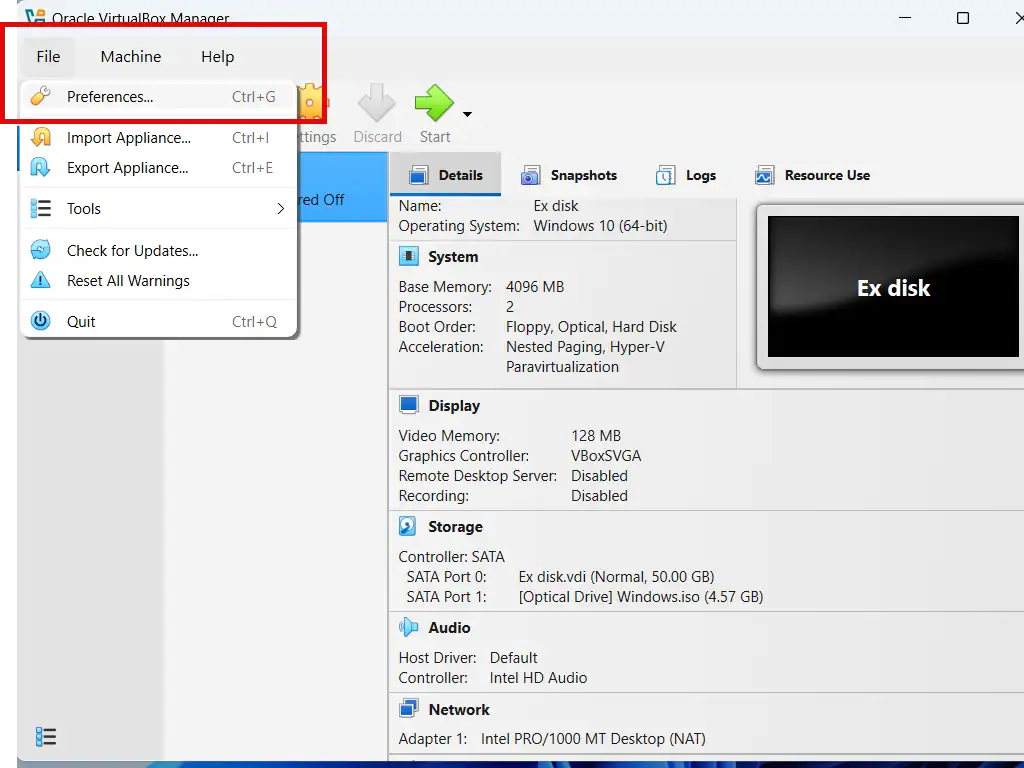
Task: Click the Export Appliance icon
Action: point(41,168)
